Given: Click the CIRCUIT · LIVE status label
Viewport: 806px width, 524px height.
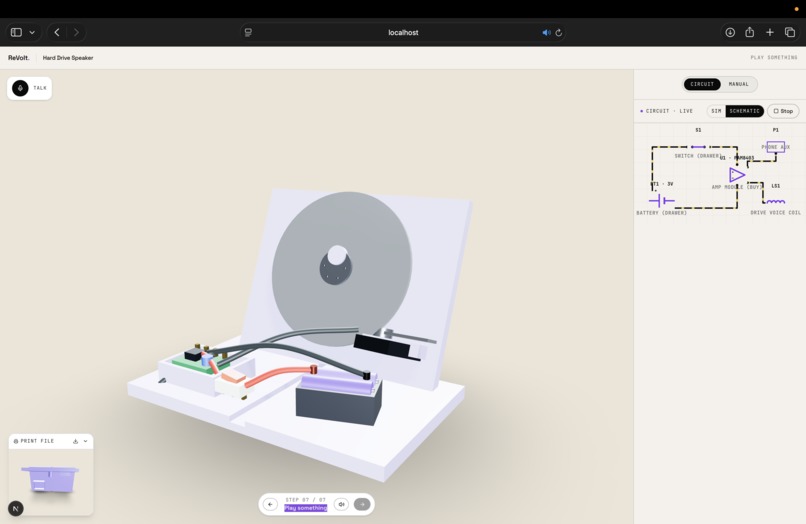Looking at the screenshot, I should pyautogui.click(x=667, y=111).
